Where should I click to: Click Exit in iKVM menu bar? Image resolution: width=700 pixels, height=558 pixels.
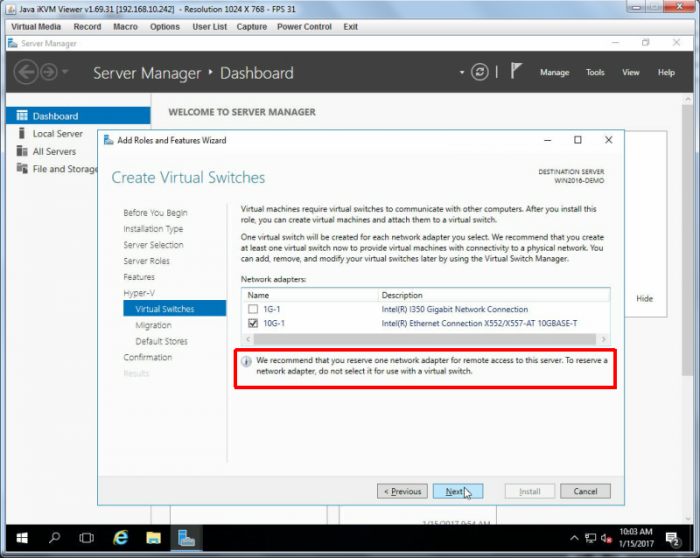(x=350, y=27)
